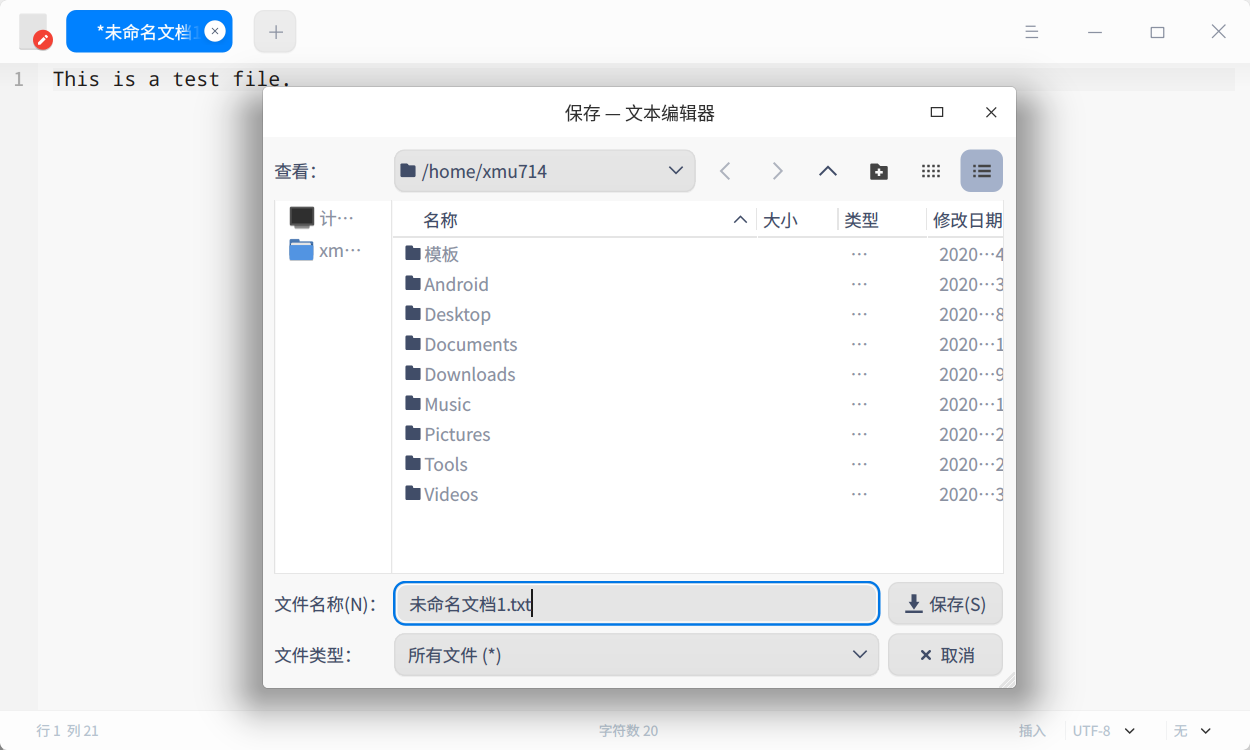This screenshot has width=1250, height=750.
Task: Go back in save dialog navigation
Action: click(x=726, y=171)
